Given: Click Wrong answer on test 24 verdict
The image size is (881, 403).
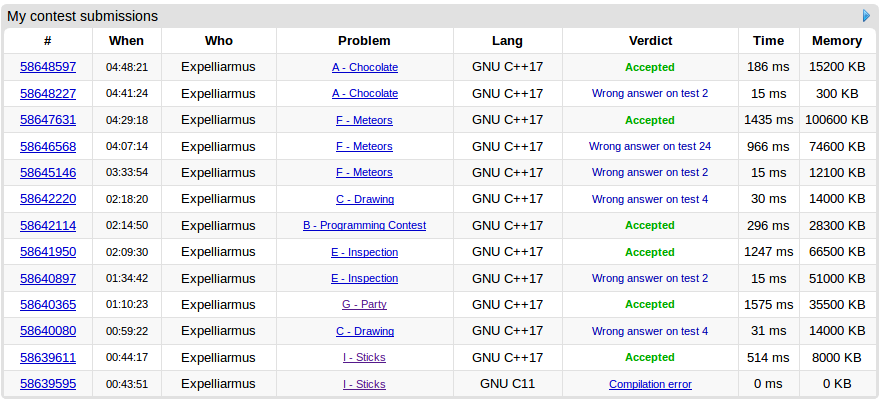Looking at the screenshot, I should point(650,146).
